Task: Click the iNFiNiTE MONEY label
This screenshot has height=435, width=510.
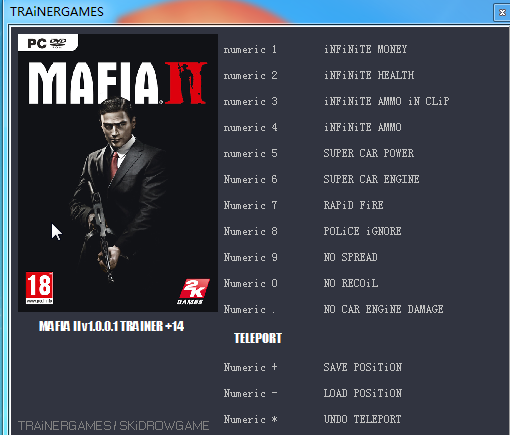Action: click(365, 49)
